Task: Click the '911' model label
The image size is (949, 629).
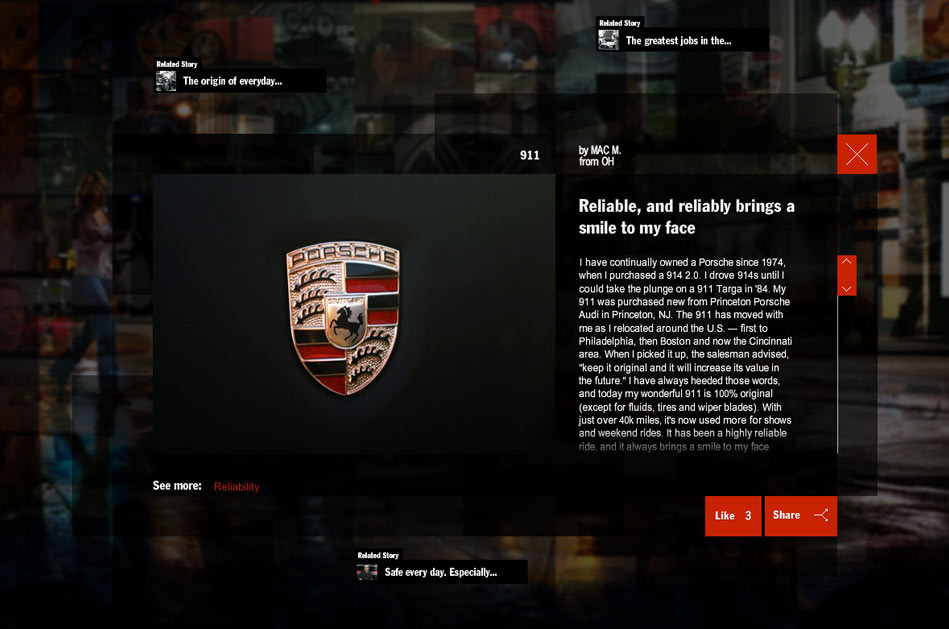Action: coord(530,155)
